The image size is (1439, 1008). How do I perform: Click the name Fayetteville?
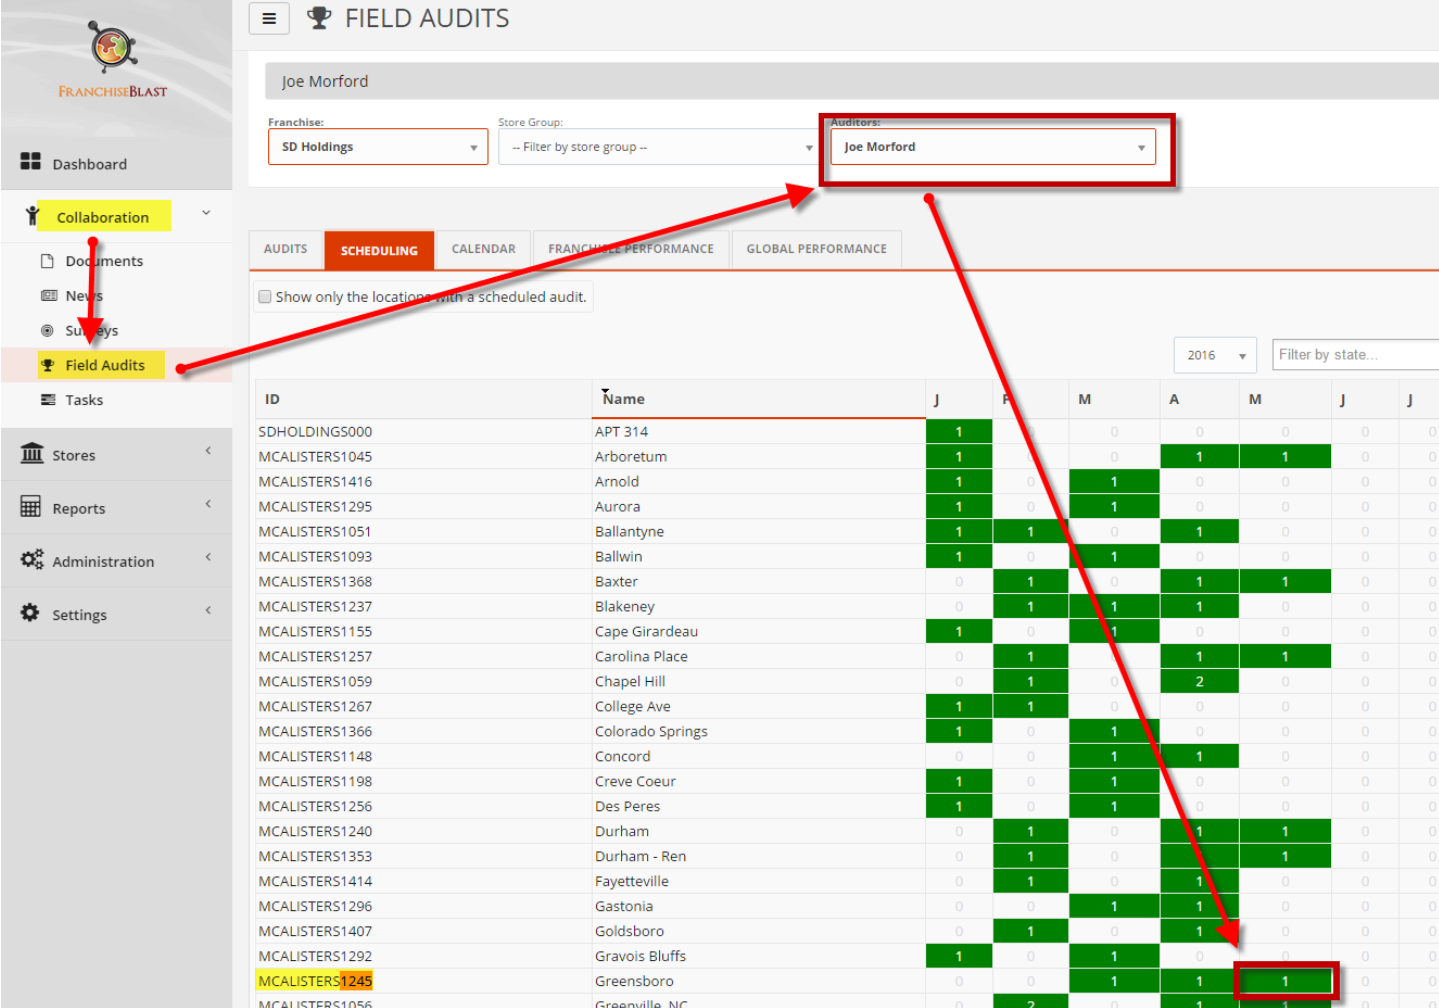[x=632, y=882]
